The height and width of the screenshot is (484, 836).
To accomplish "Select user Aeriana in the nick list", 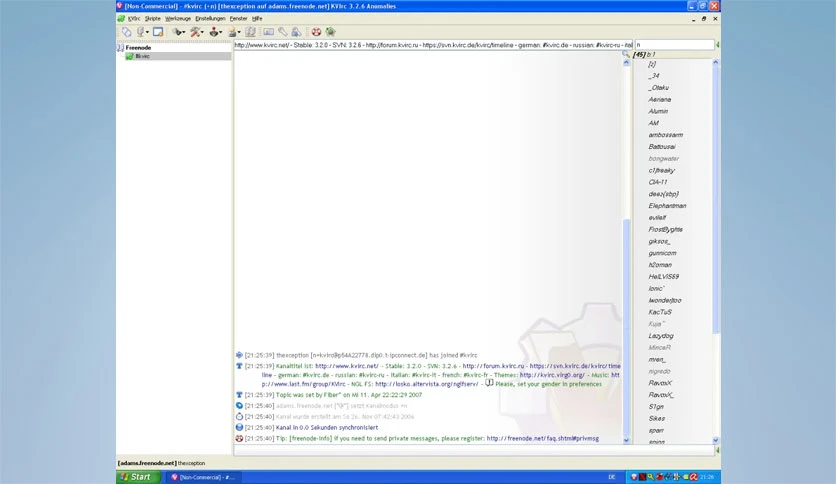I will pyautogui.click(x=660, y=99).
